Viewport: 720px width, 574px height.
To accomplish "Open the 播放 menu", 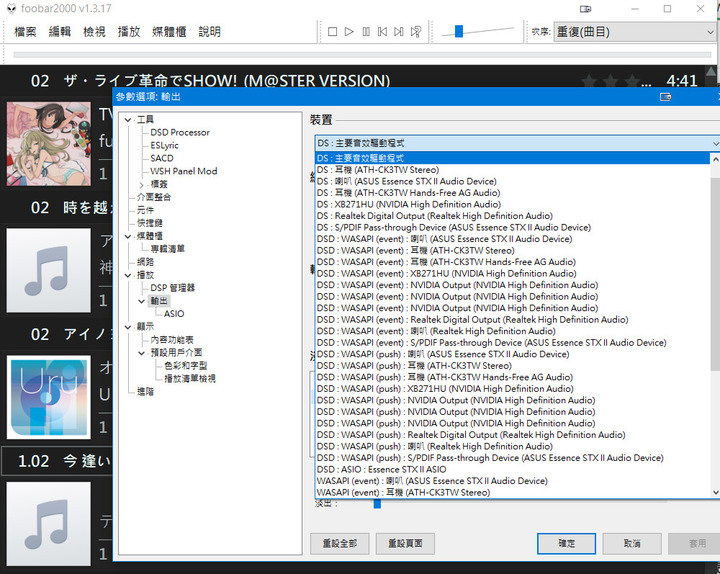I will pos(129,32).
